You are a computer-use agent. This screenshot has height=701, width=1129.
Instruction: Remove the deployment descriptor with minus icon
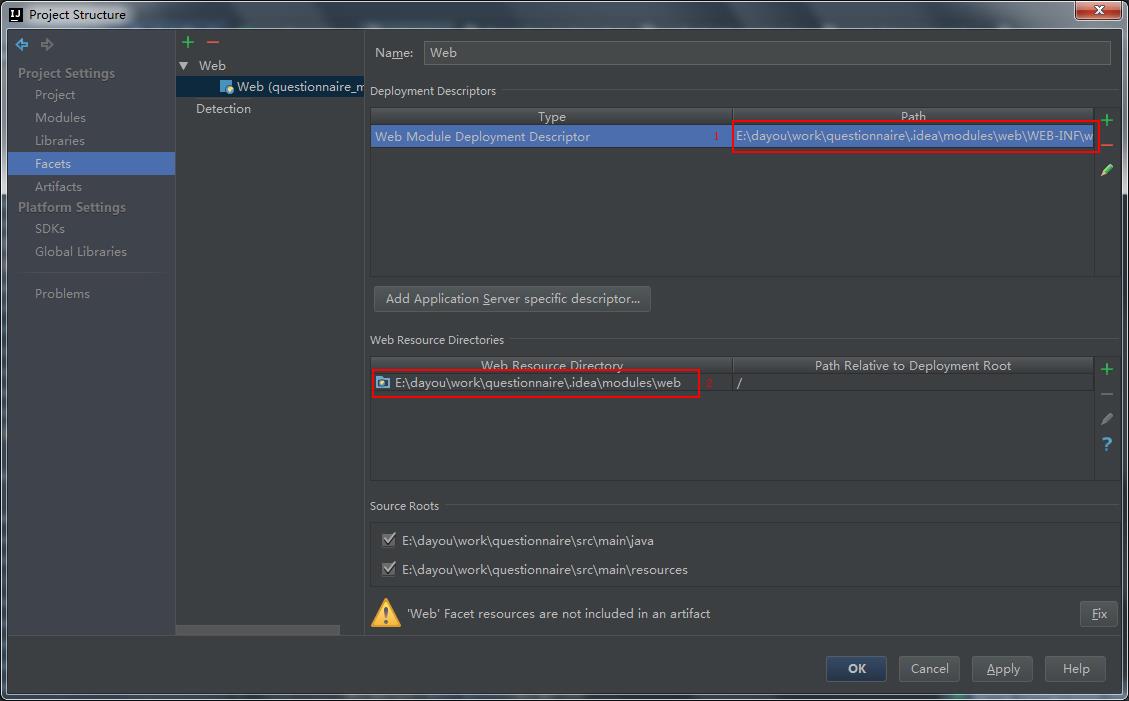(1107, 145)
